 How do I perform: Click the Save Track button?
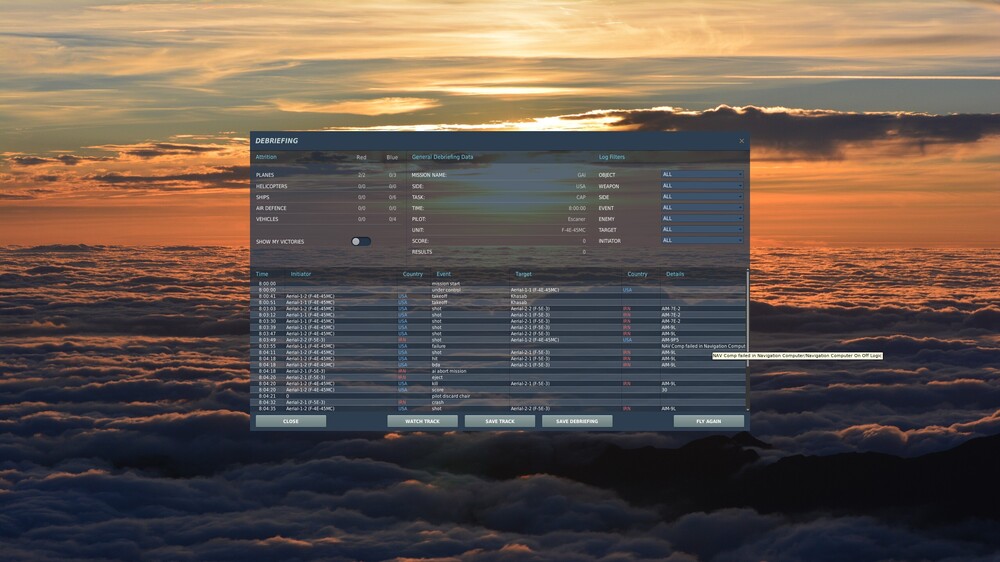(499, 421)
